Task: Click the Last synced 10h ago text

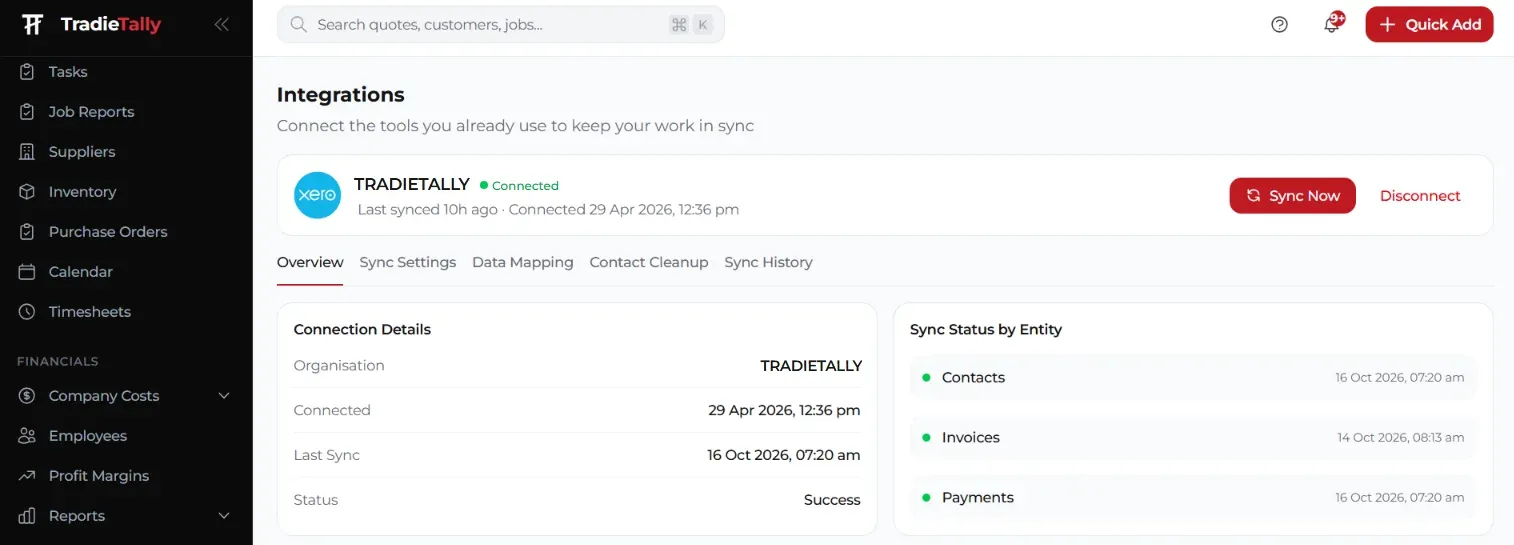Action: [x=427, y=210]
